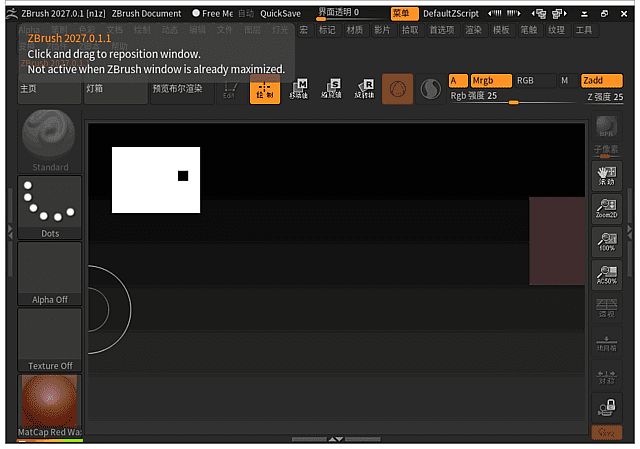The image size is (640, 449).
Task: Open the 渲染 (Render) menu
Action: (473, 30)
